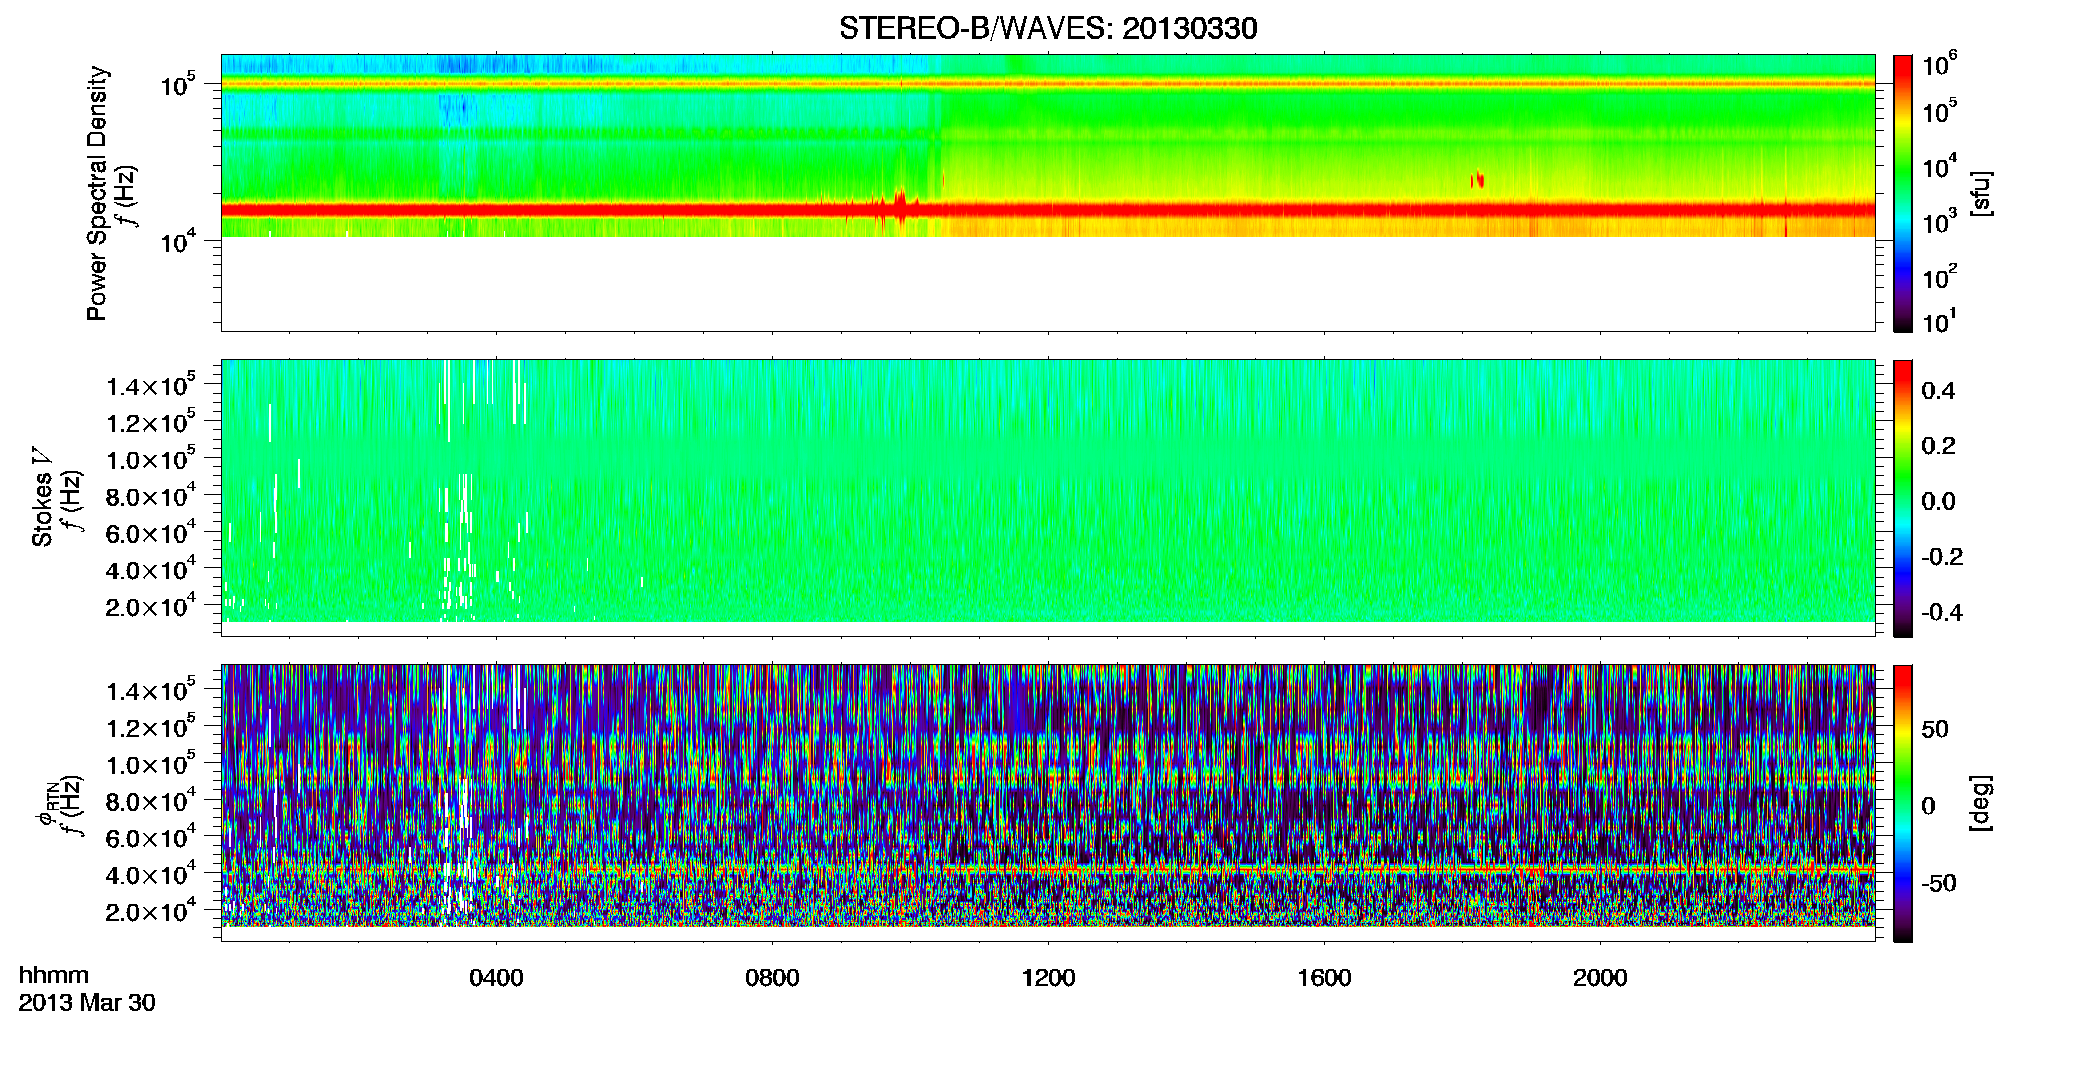This screenshot has width=2096, height=1080.
Task: Click the Stokes V colorbar
Action: [x=1903, y=498]
